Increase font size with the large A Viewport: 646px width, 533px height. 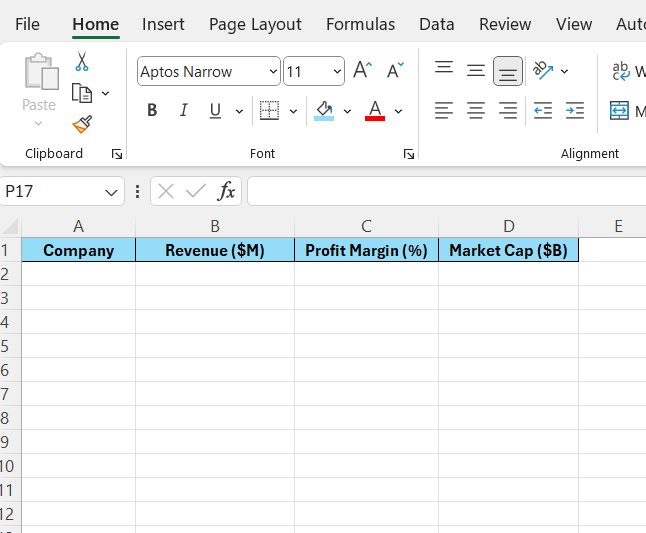click(x=363, y=70)
